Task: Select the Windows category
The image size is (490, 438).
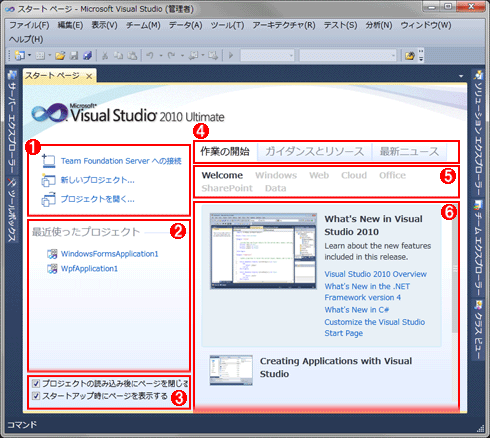Action: click(x=276, y=175)
